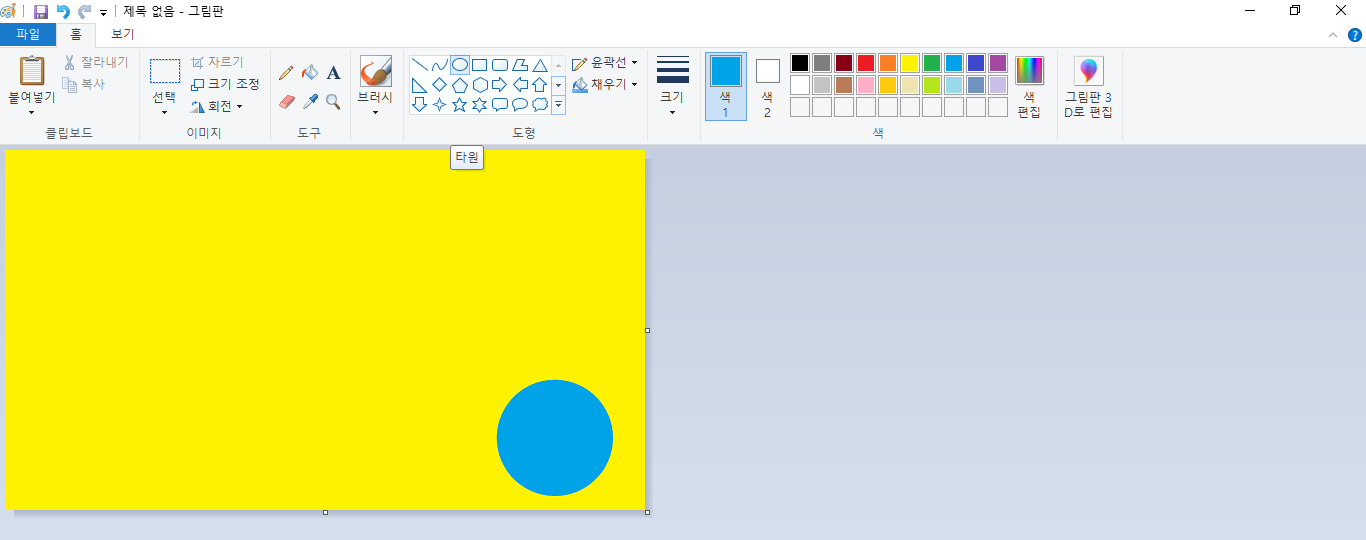Open the 파일 menu
The height and width of the screenshot is (540, 1366).
click(x=28, y=34)
